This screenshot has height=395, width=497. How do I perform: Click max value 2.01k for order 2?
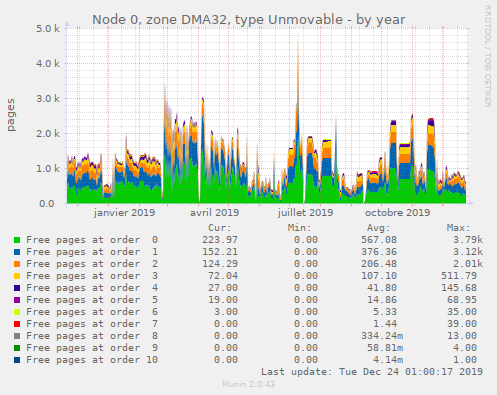coord(468,264)
